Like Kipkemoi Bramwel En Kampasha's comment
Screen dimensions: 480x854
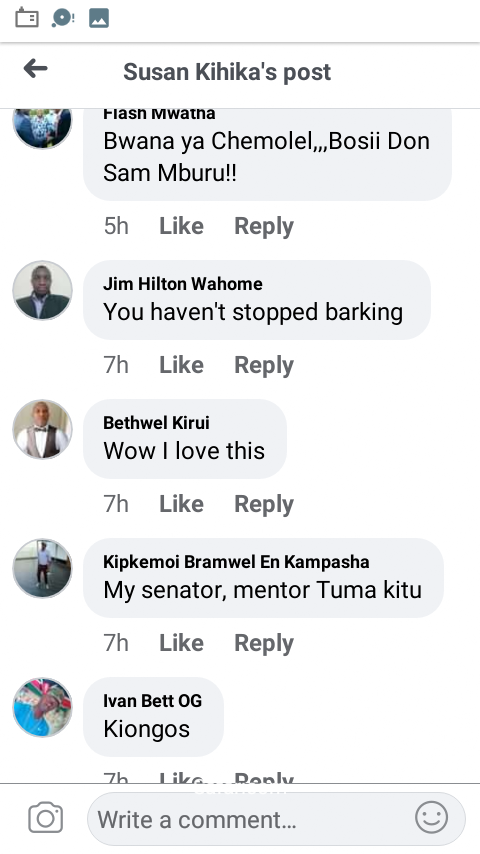click(x=181, y=643)
